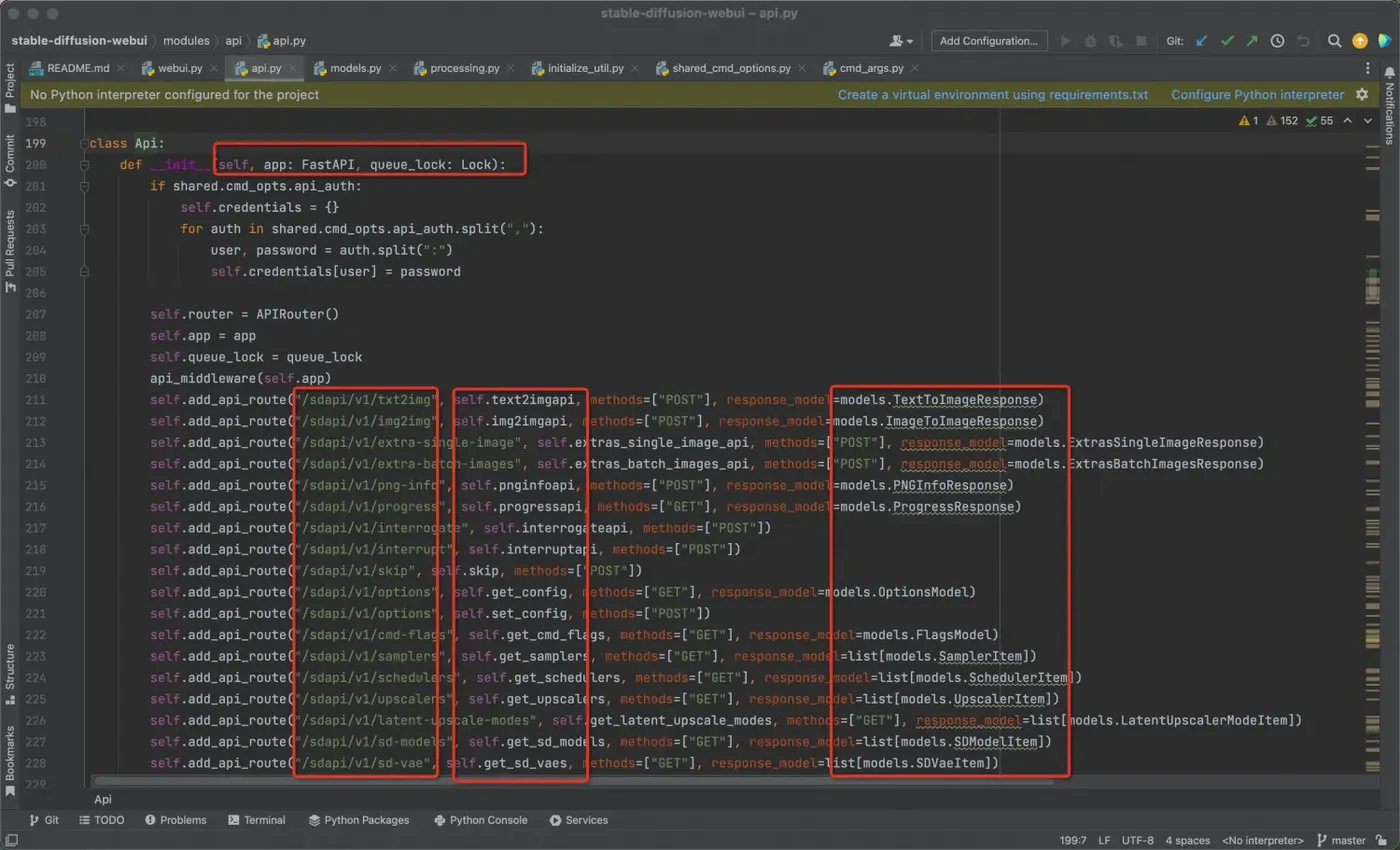Image resolution: width=1400 pixels, height=850 pixels.
Task: Open the Python Console tool window
Action: (x=481, y=820)
